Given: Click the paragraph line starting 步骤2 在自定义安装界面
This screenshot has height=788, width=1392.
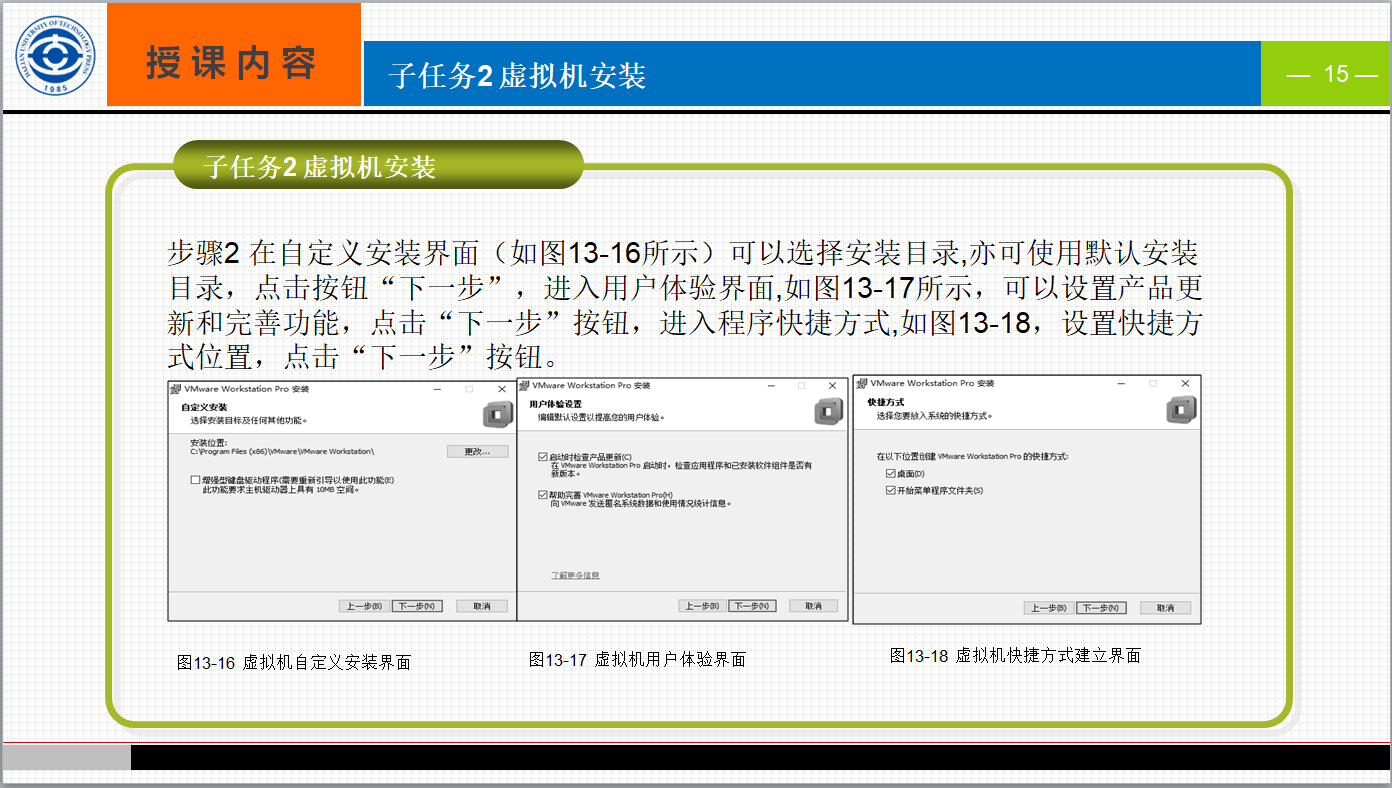Looking at the screenshot, I should (x=683, y=253).
